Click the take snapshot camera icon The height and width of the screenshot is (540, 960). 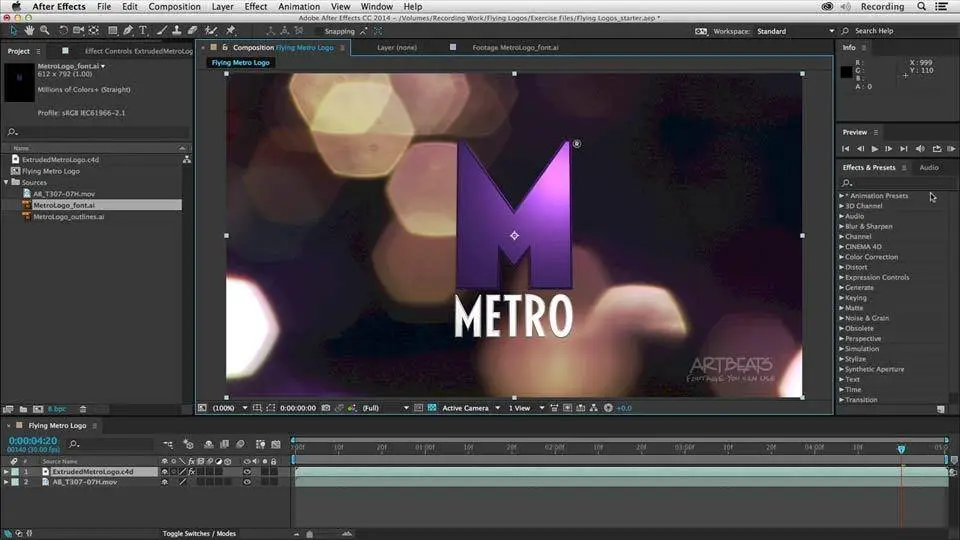click(326, 408)
